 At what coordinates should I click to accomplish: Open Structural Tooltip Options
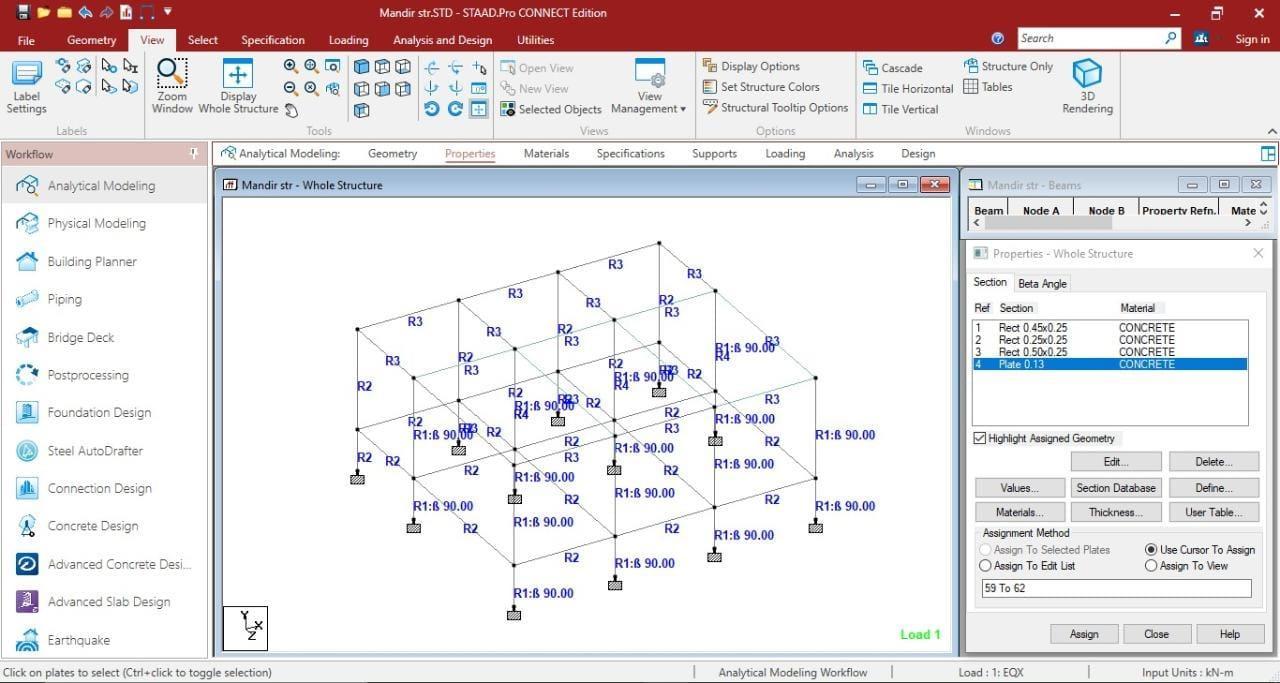[775, 108]
